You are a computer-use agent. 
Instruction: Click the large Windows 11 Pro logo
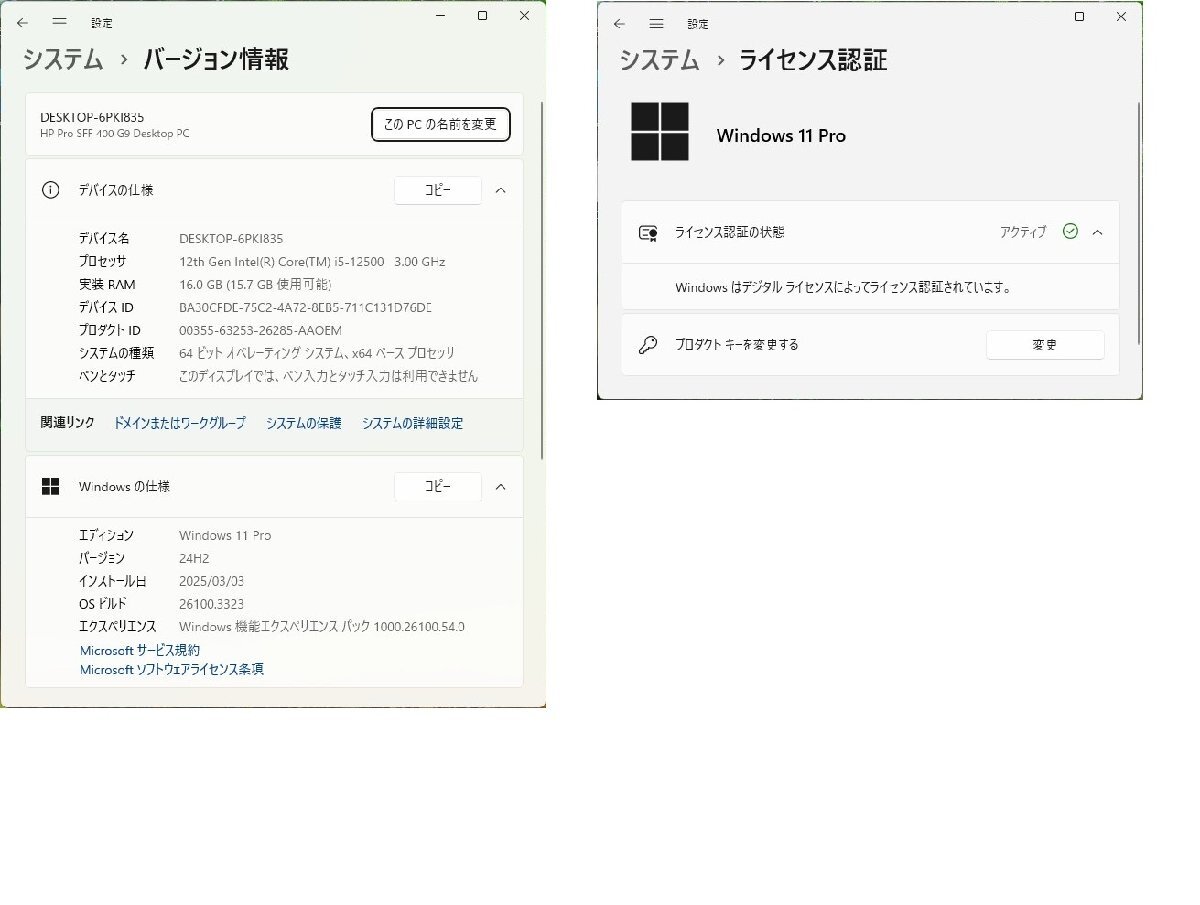[660, 131]
